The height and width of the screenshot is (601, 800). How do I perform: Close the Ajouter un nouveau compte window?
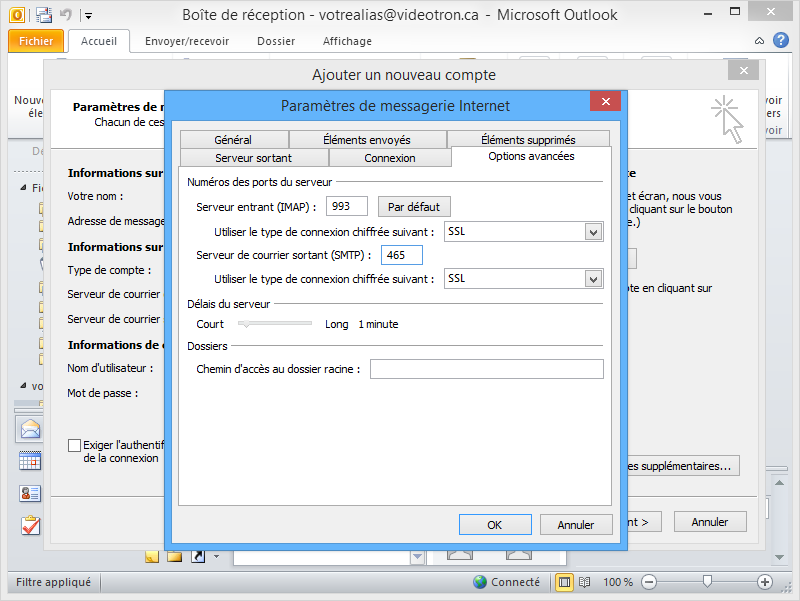pyautogui.click(x=744, y=70)
